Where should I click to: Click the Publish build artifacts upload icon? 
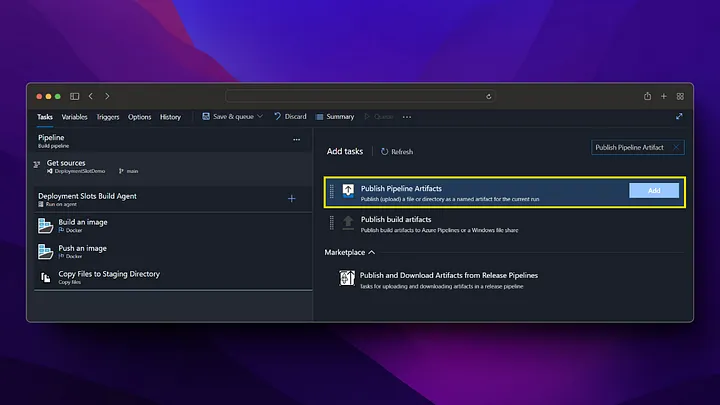(x=348, y=223)
